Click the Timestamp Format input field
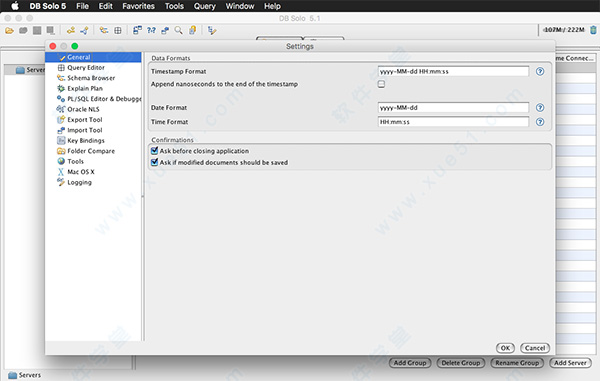 coord(453,72)
